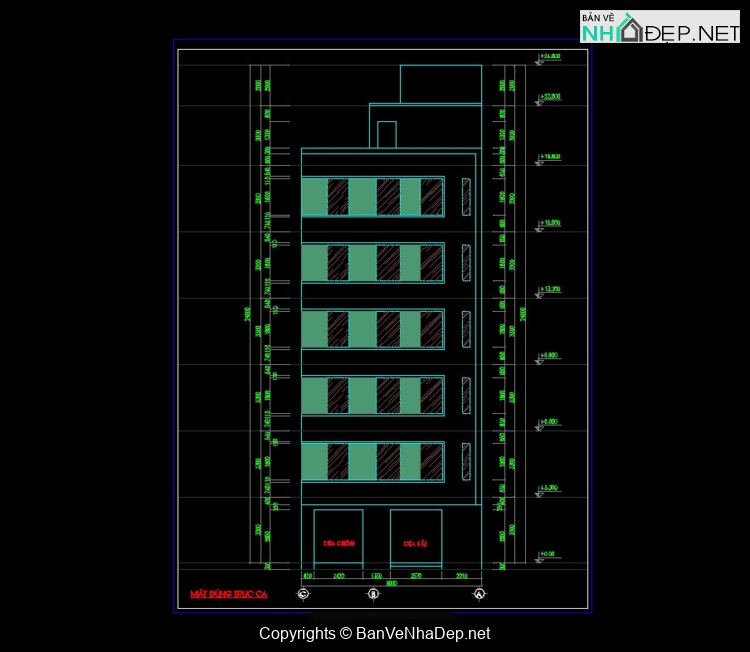Click the grid axis bubble labeled A
Image resolution: width=750 pixels, height=652 pixels.
point(480,594)
